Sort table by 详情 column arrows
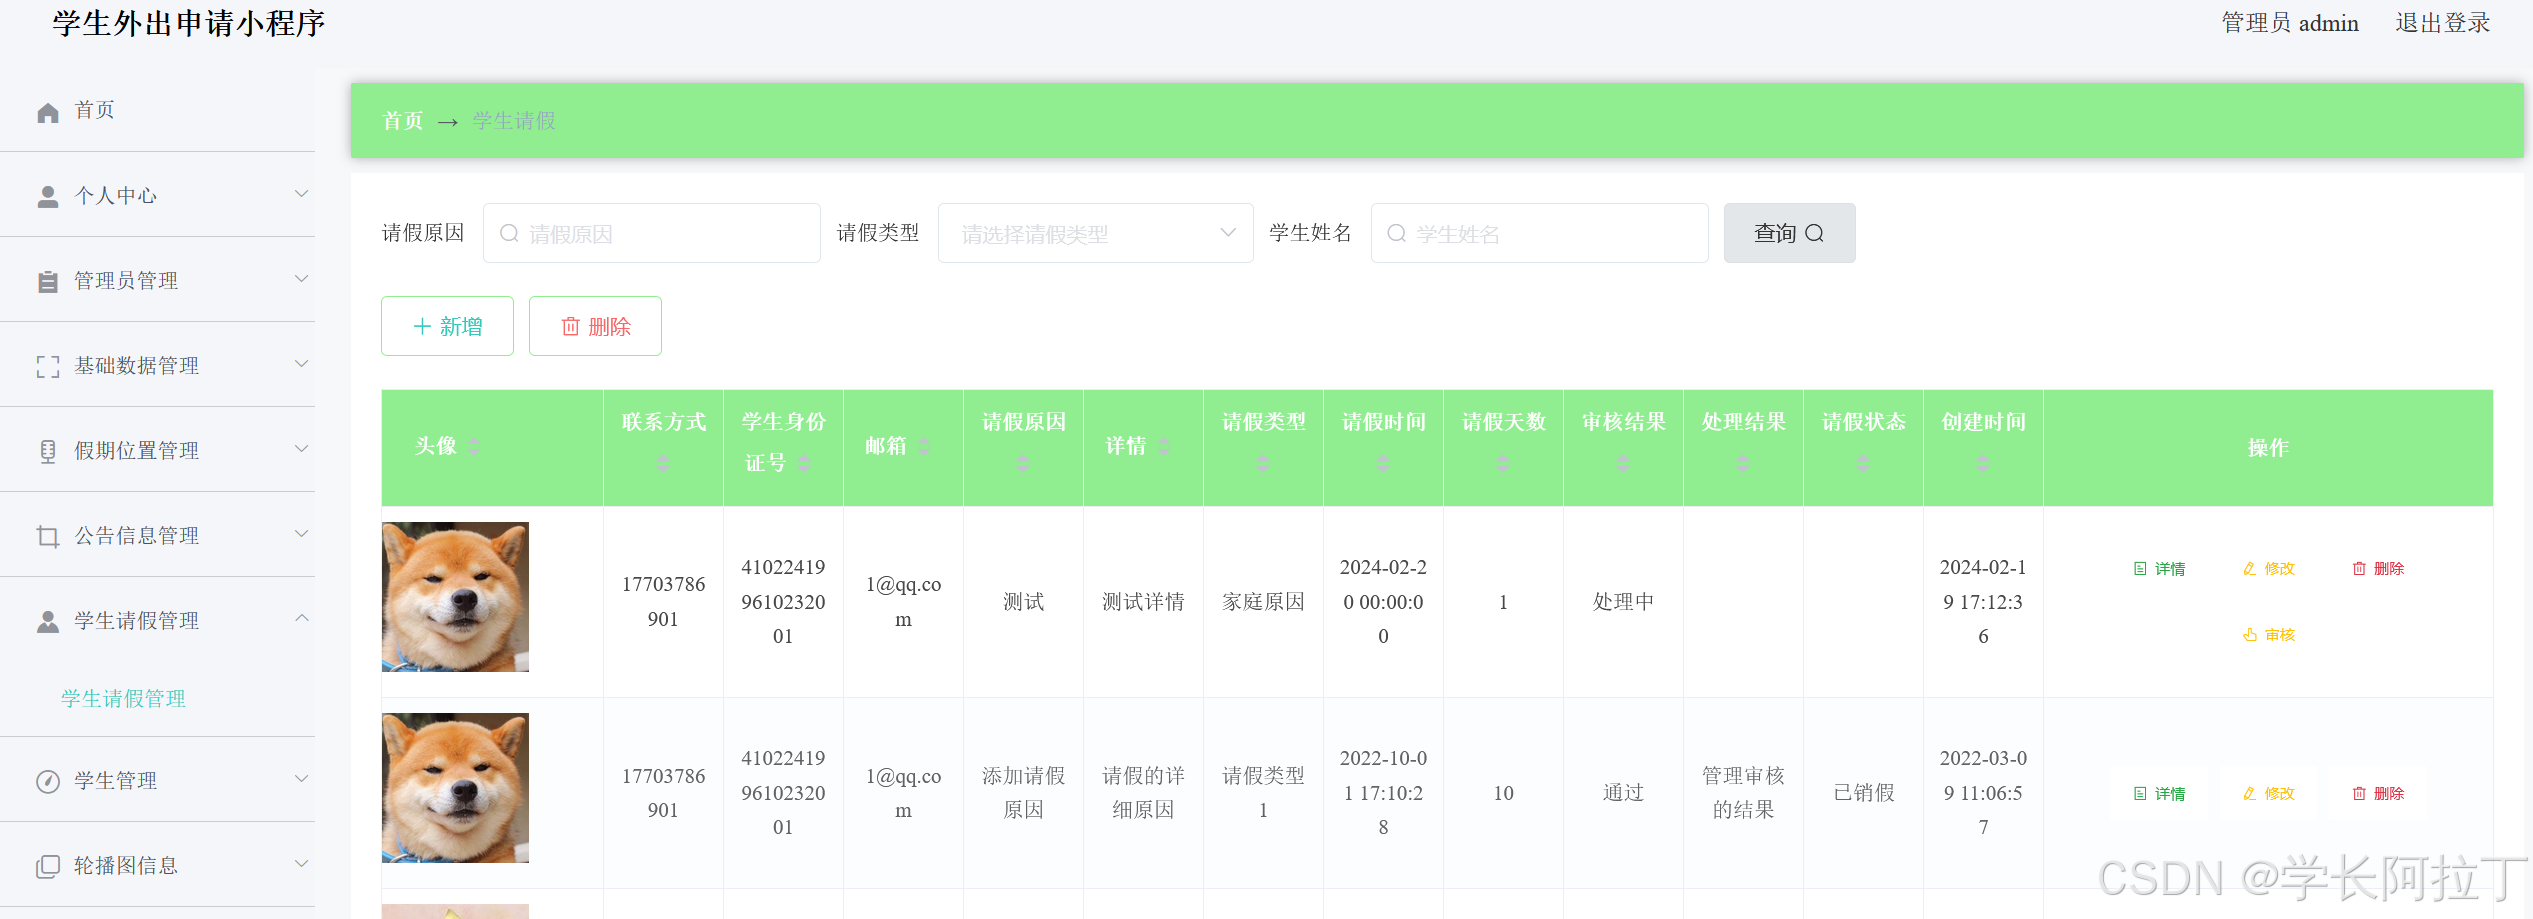 [x=1164, y=446]
